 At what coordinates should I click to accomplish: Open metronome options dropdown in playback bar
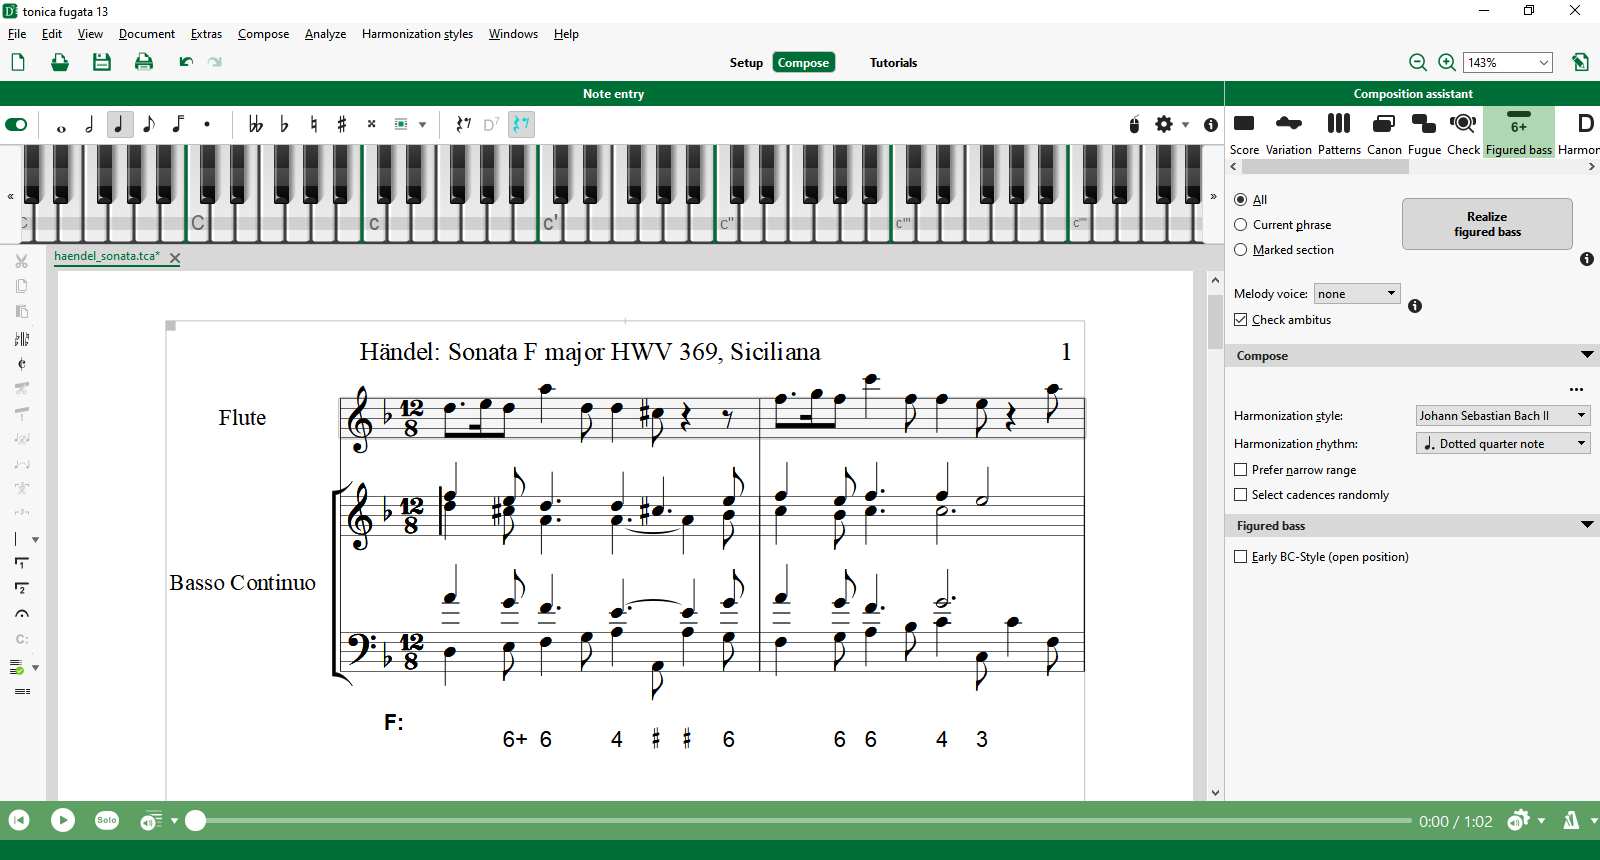1594,820
